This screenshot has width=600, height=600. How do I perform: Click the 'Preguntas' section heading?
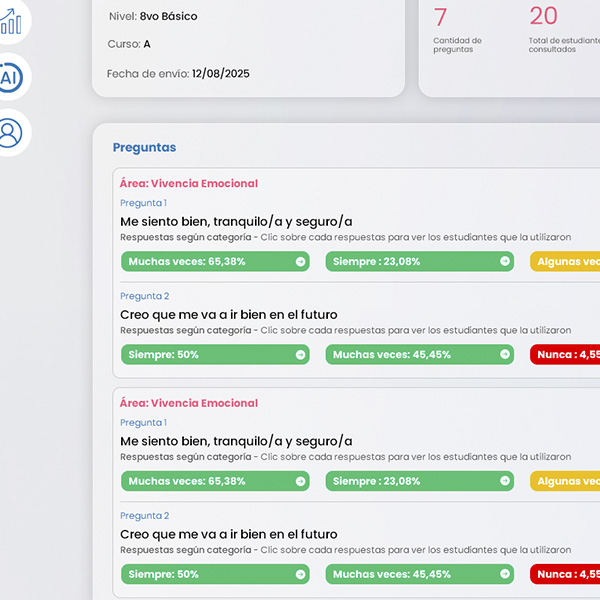click(x=144, y=148)
